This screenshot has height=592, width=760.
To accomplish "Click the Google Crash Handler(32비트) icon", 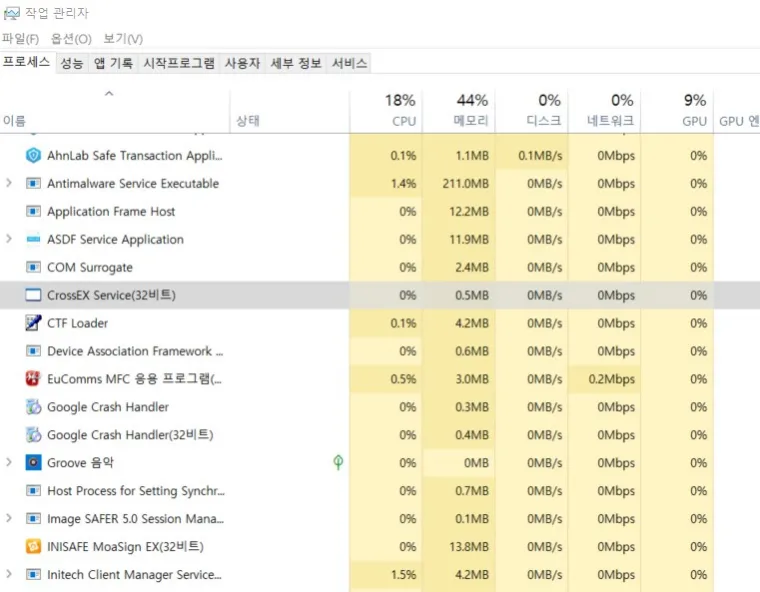I will (x=33, y=435).
